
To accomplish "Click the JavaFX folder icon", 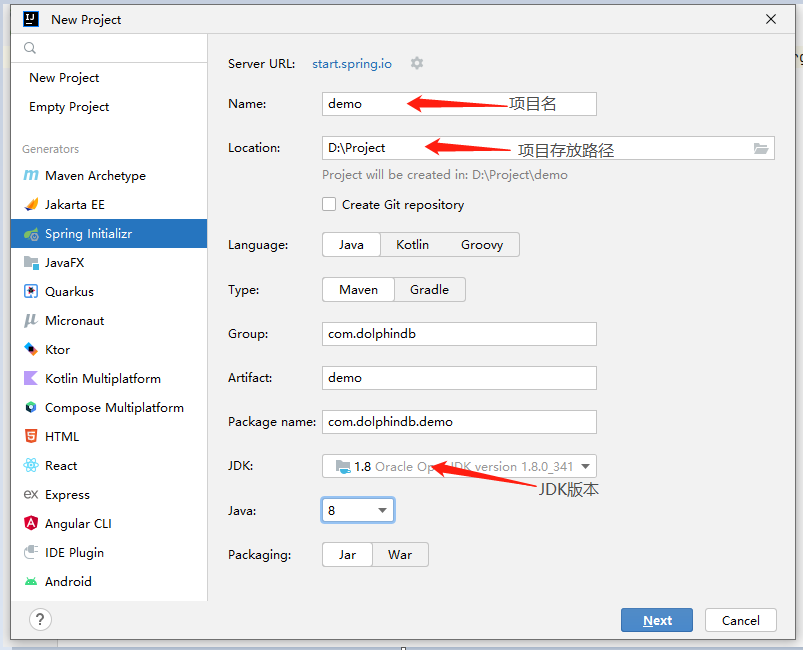I will [x=31, y=263].
